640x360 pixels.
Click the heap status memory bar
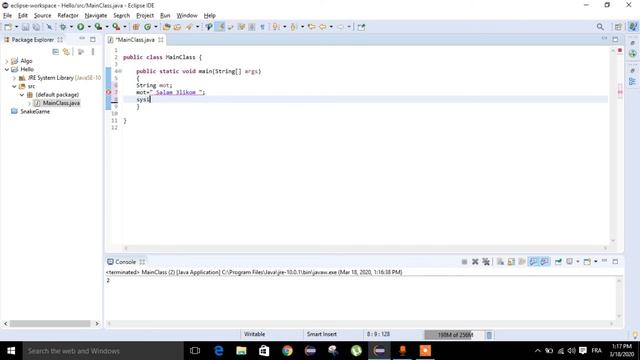[454, 335]
